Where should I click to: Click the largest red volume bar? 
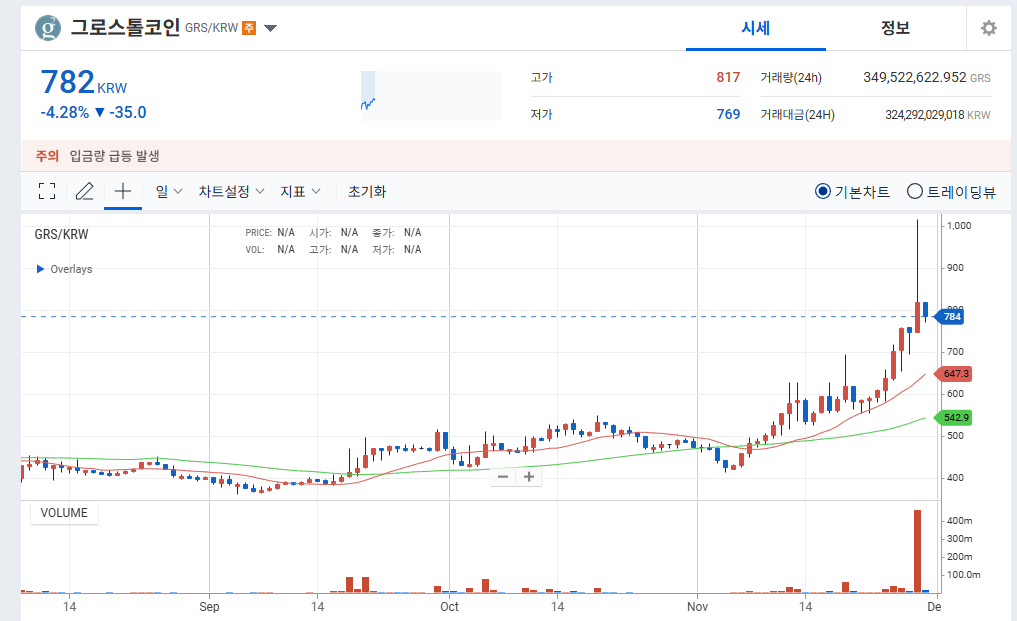pyautogui.click(x=917, y=551)
